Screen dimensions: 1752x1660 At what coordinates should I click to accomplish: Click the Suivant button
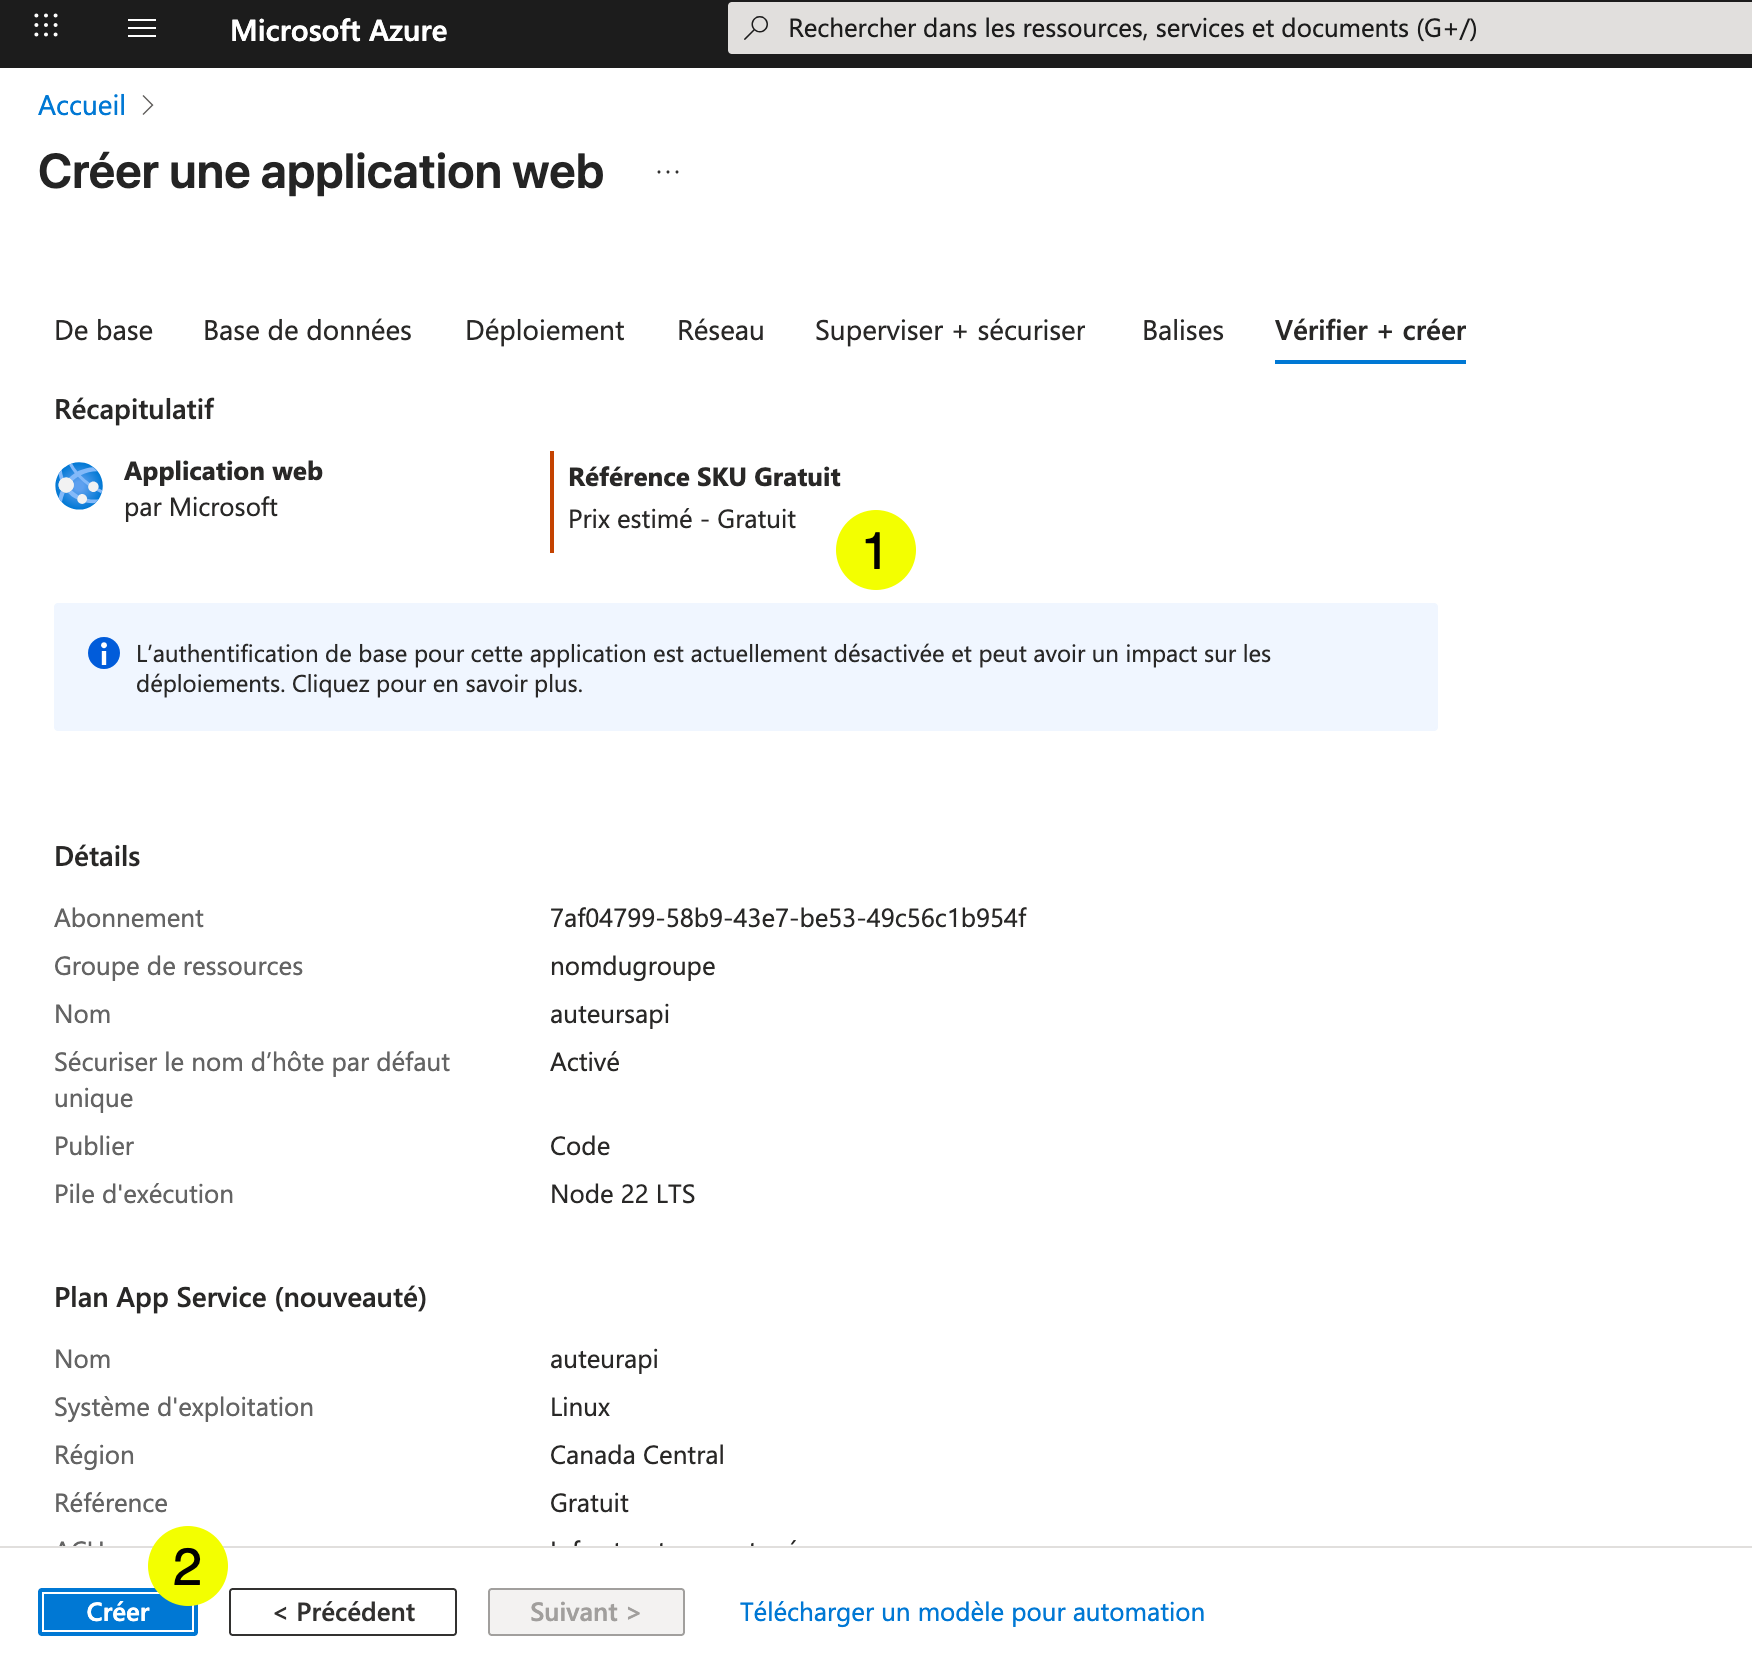(585, 1611)
